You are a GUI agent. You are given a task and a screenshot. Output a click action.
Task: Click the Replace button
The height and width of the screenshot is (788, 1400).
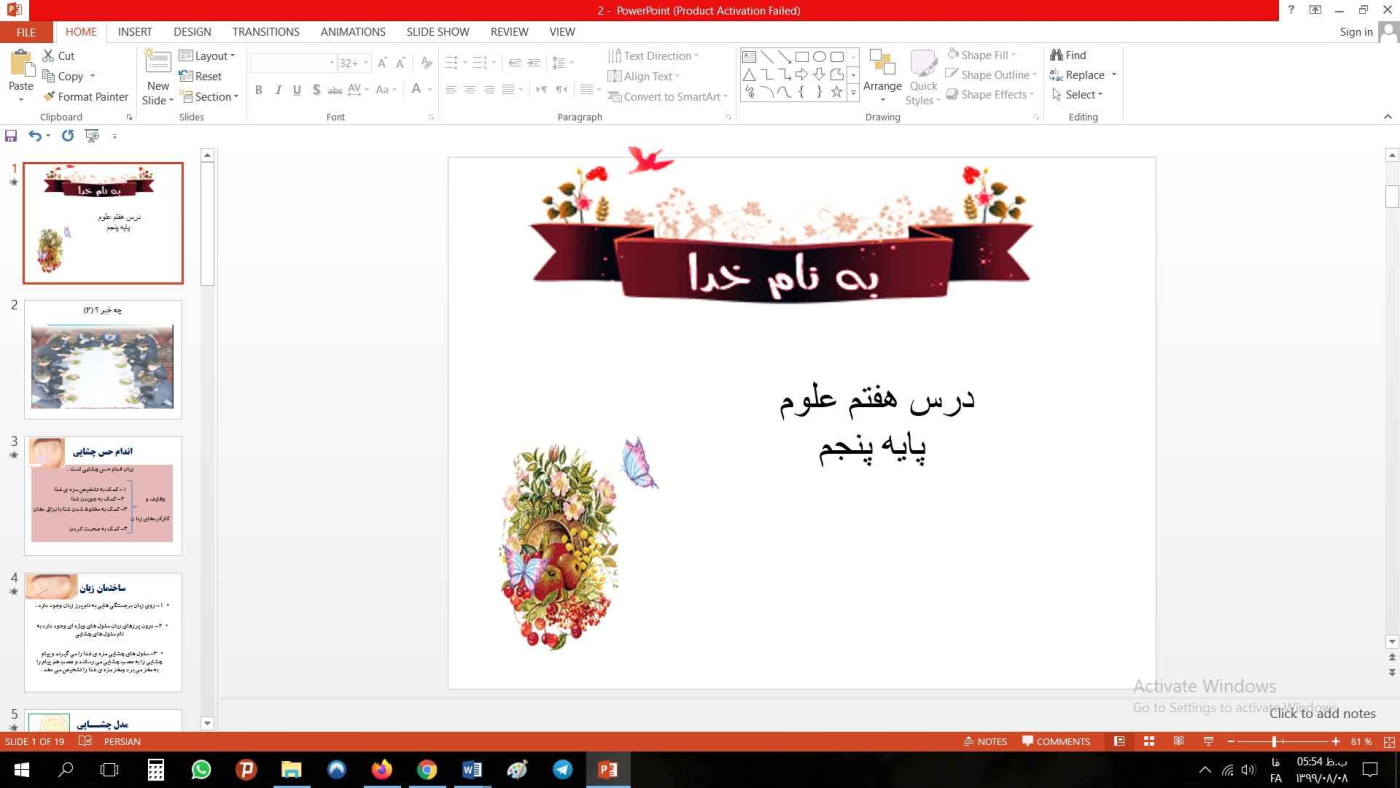coord(1084,75)
